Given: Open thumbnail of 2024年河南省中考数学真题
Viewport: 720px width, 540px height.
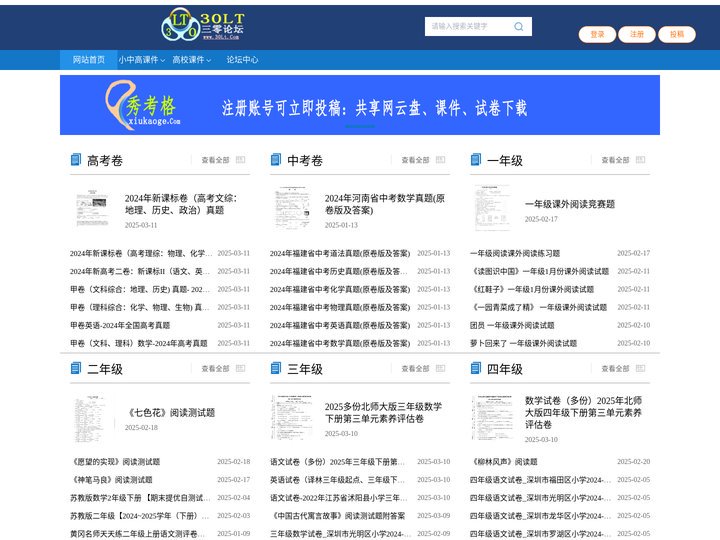Looking at the screenshot, I should click(x=292, y=208).
